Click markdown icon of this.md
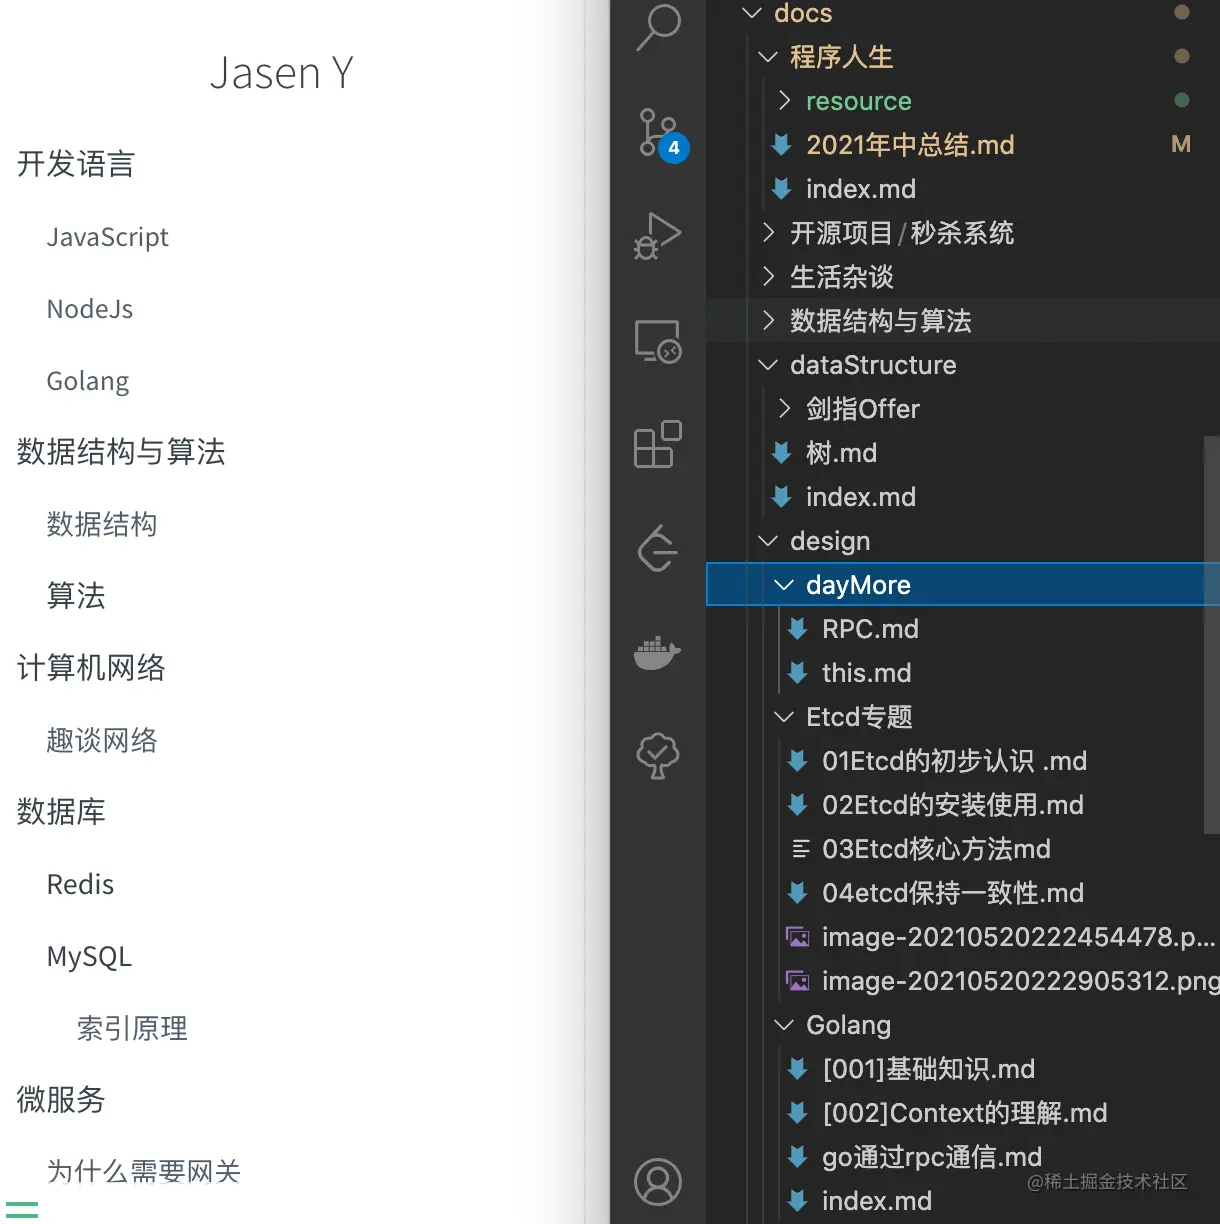The height and width of the screenshot is (1224, 1220). click(x=798, y=673)
